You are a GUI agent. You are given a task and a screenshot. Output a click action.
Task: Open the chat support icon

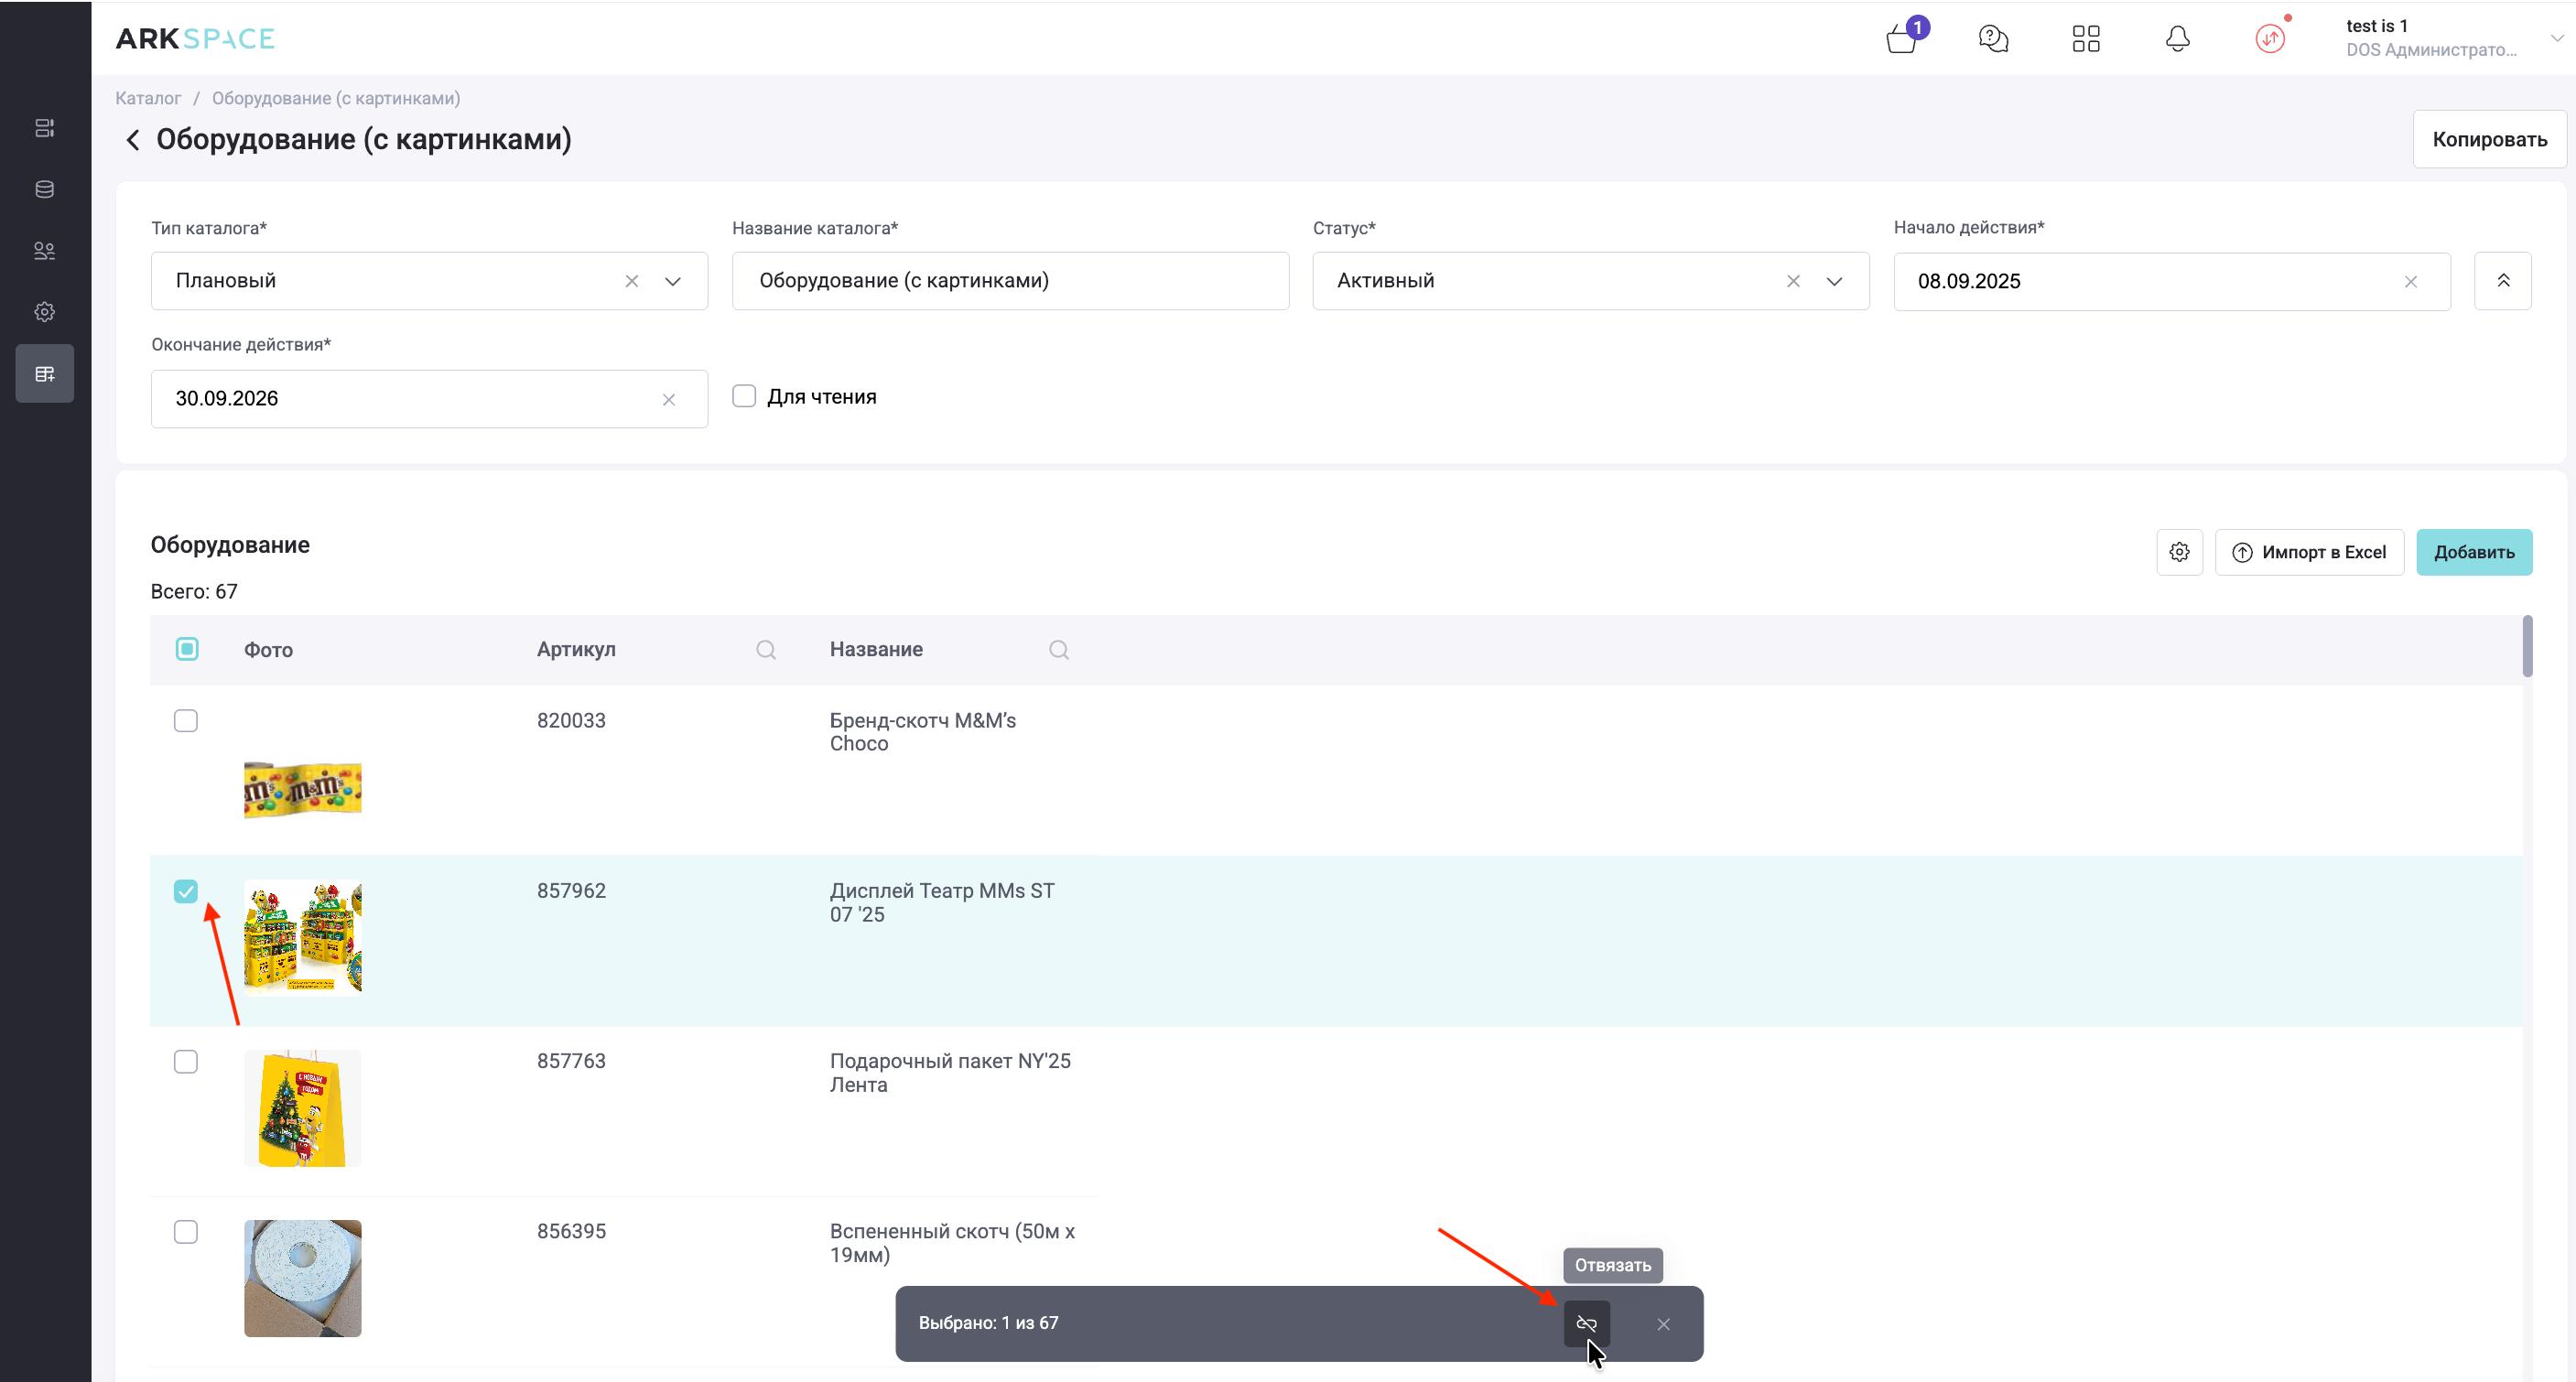tap(1993, 39)
